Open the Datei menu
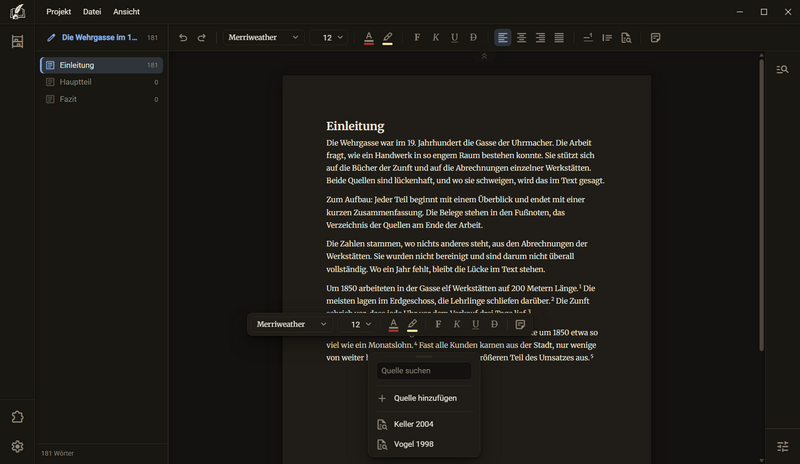This screenshot has width=800, height=464. tap(92, 12)
